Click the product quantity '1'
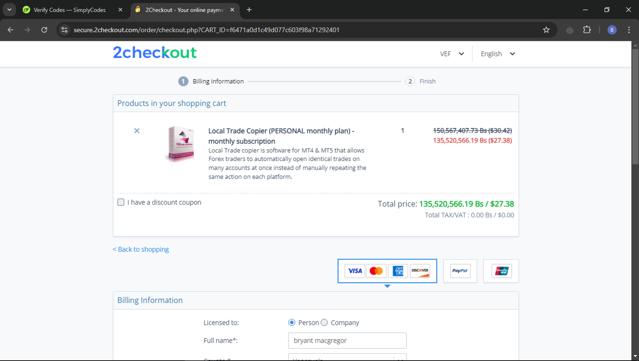The image size is (639, 361). click(x=403, y=130)
